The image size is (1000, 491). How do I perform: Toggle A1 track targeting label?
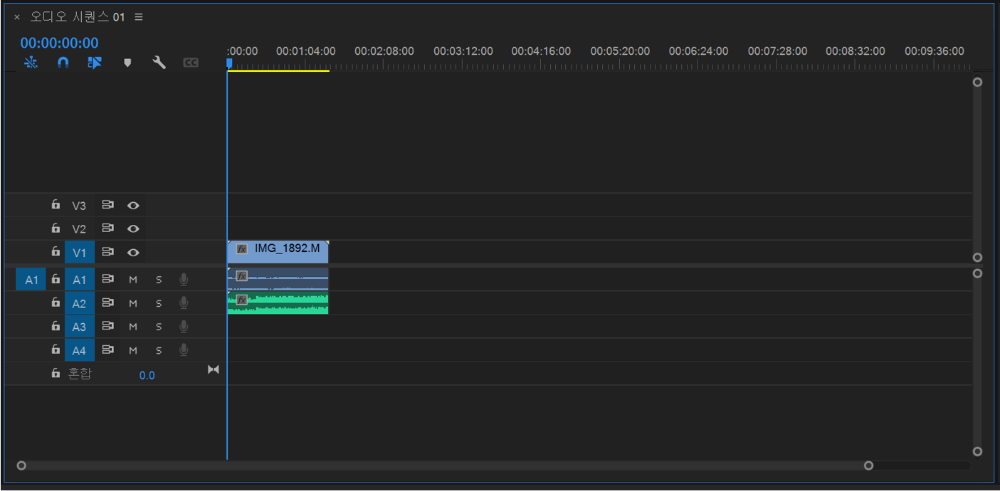(x=79, y=279)
